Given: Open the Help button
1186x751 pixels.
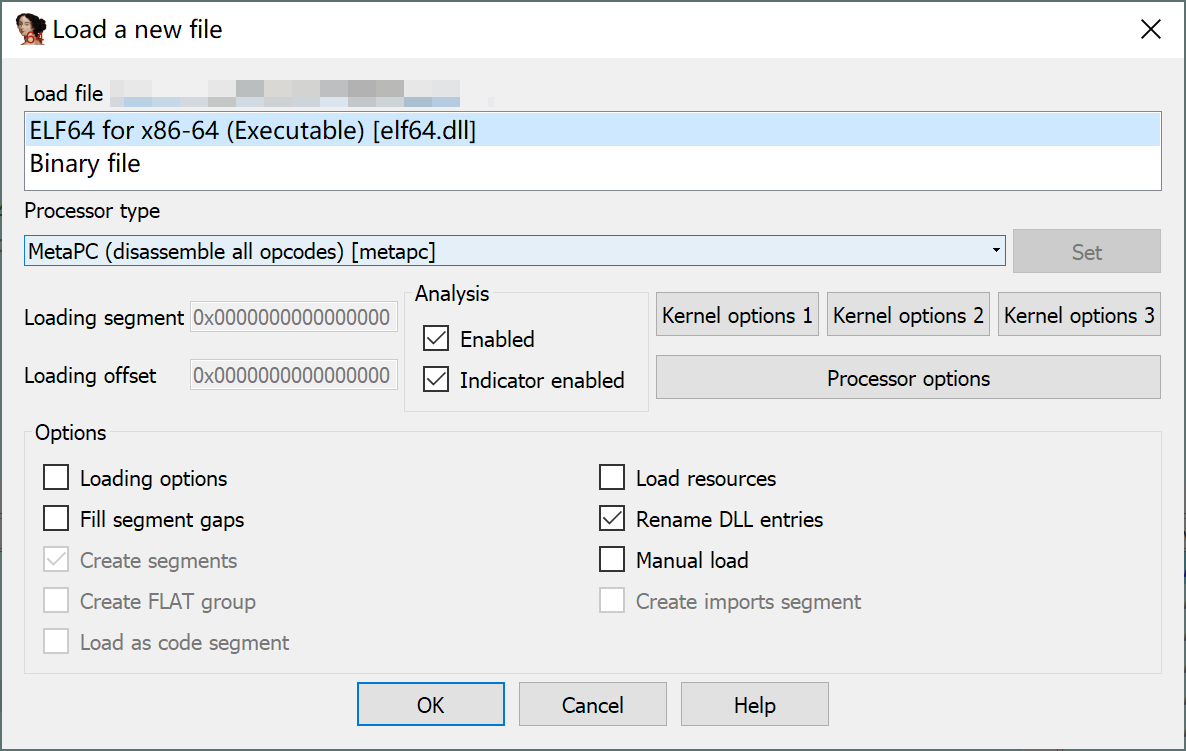Looking at the screenshot, I should (754, 705).
